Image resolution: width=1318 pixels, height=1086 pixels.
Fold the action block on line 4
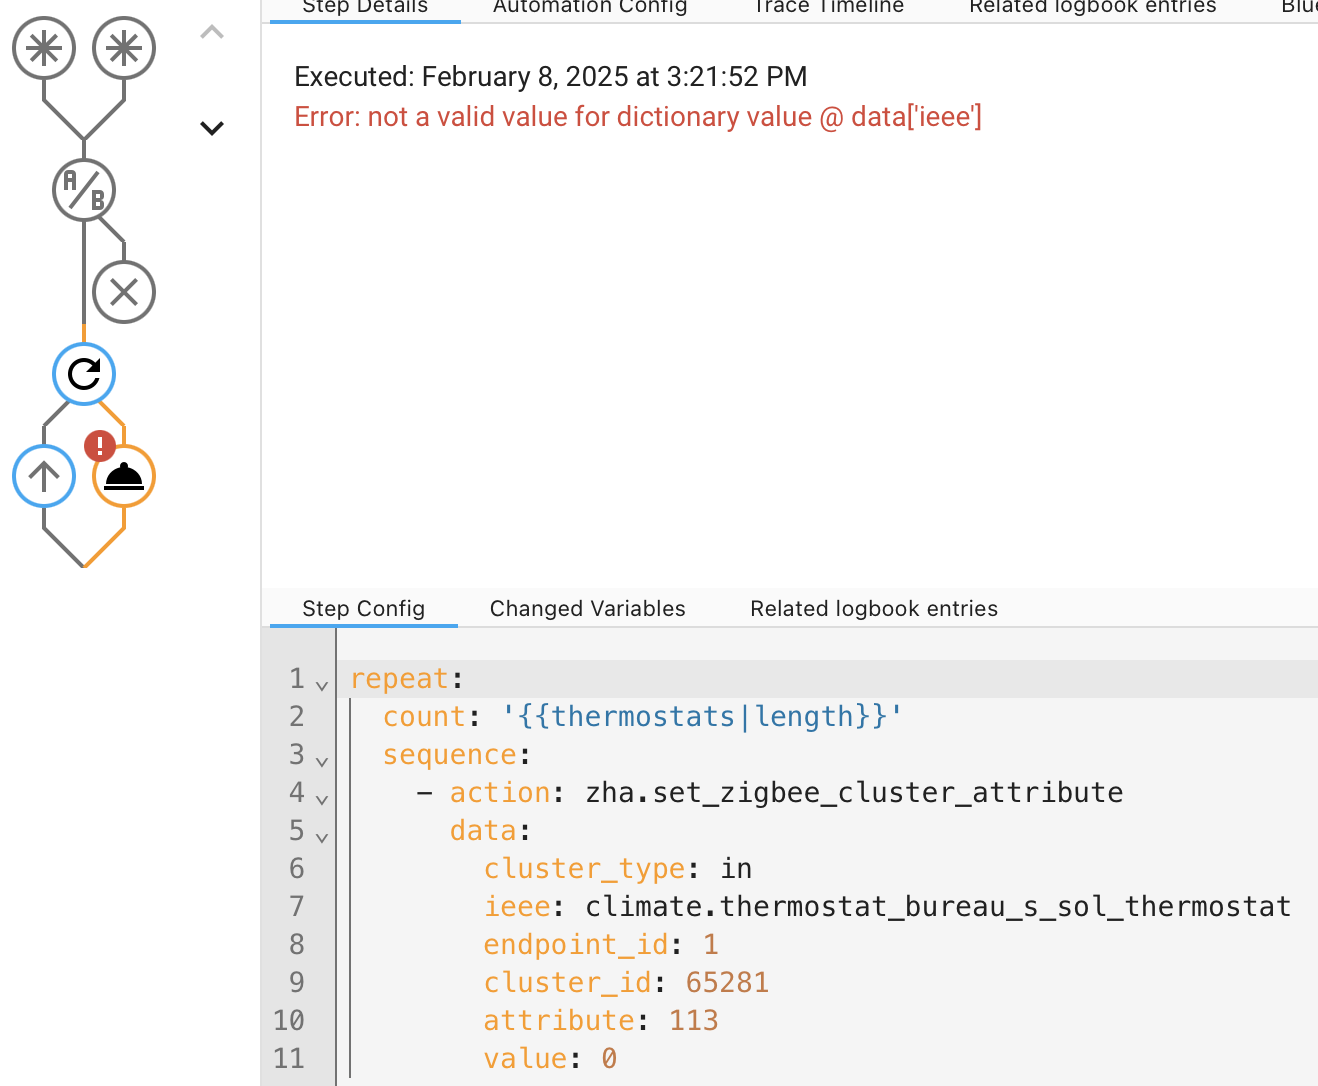322,799
